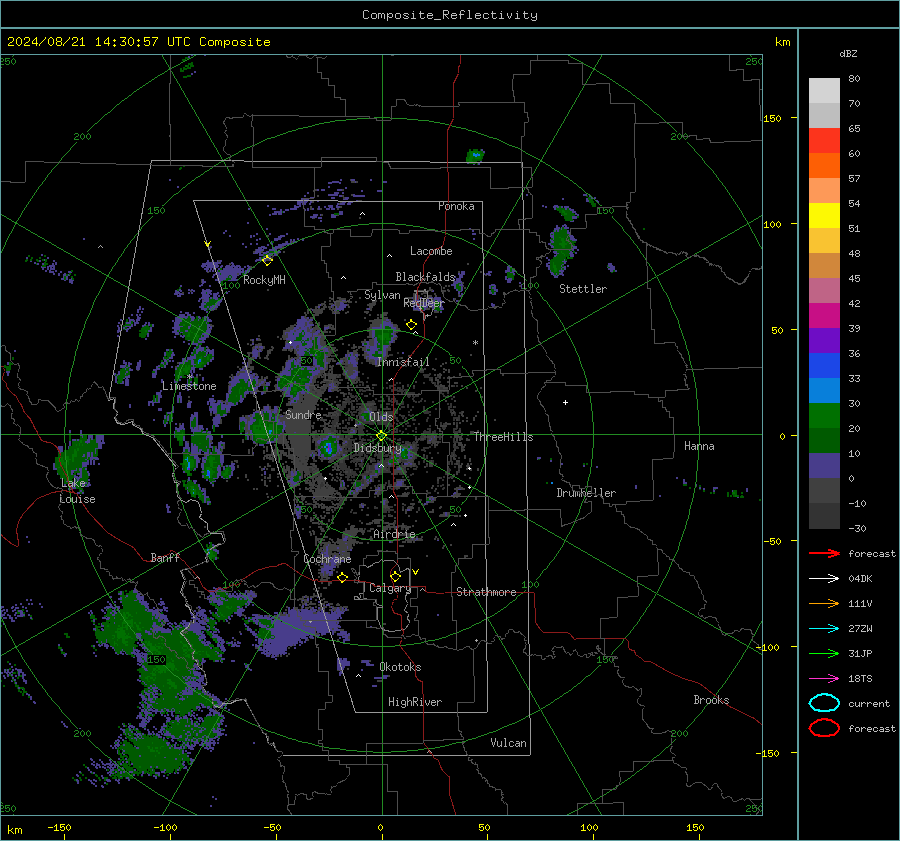This screenshot has width=900, height=841.
Task: Click the orange 111V arrow icon
Action: point(824,603)
